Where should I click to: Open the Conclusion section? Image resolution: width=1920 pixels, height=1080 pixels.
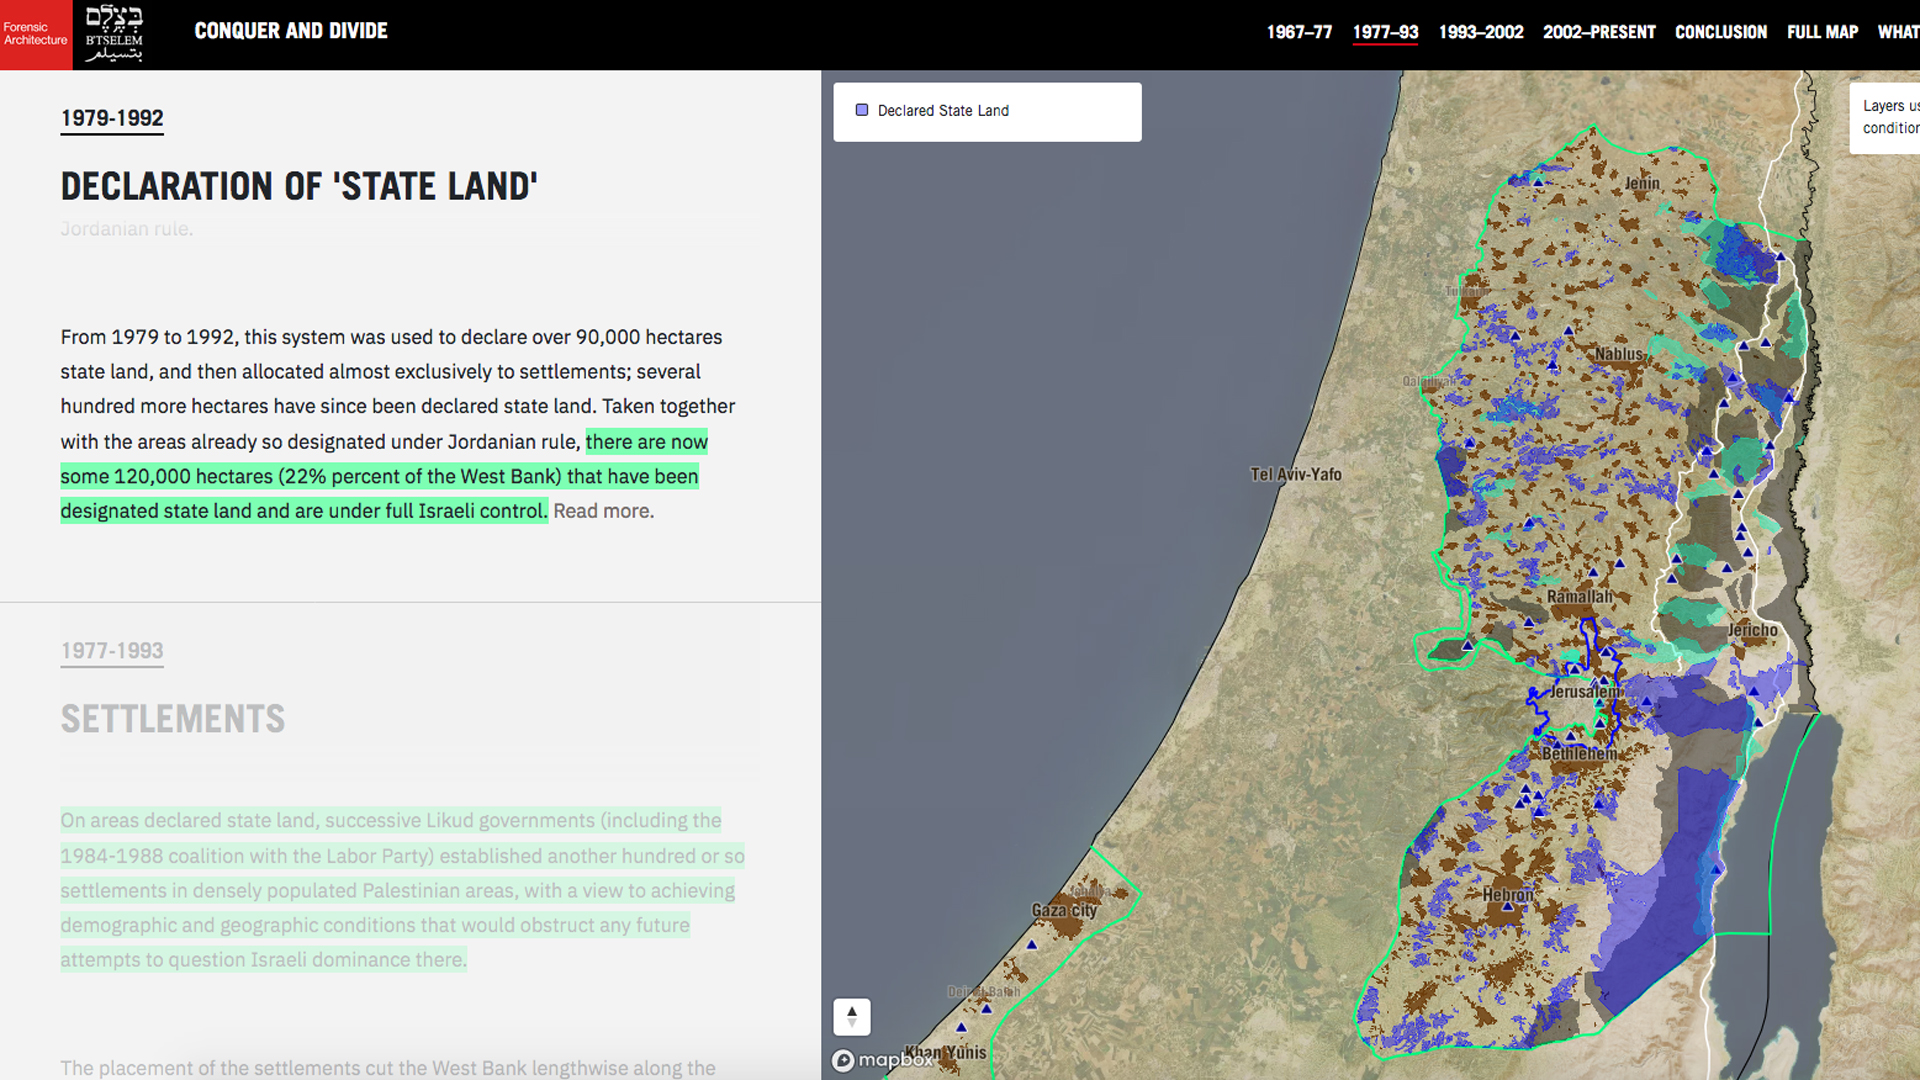click(1721, 32)
